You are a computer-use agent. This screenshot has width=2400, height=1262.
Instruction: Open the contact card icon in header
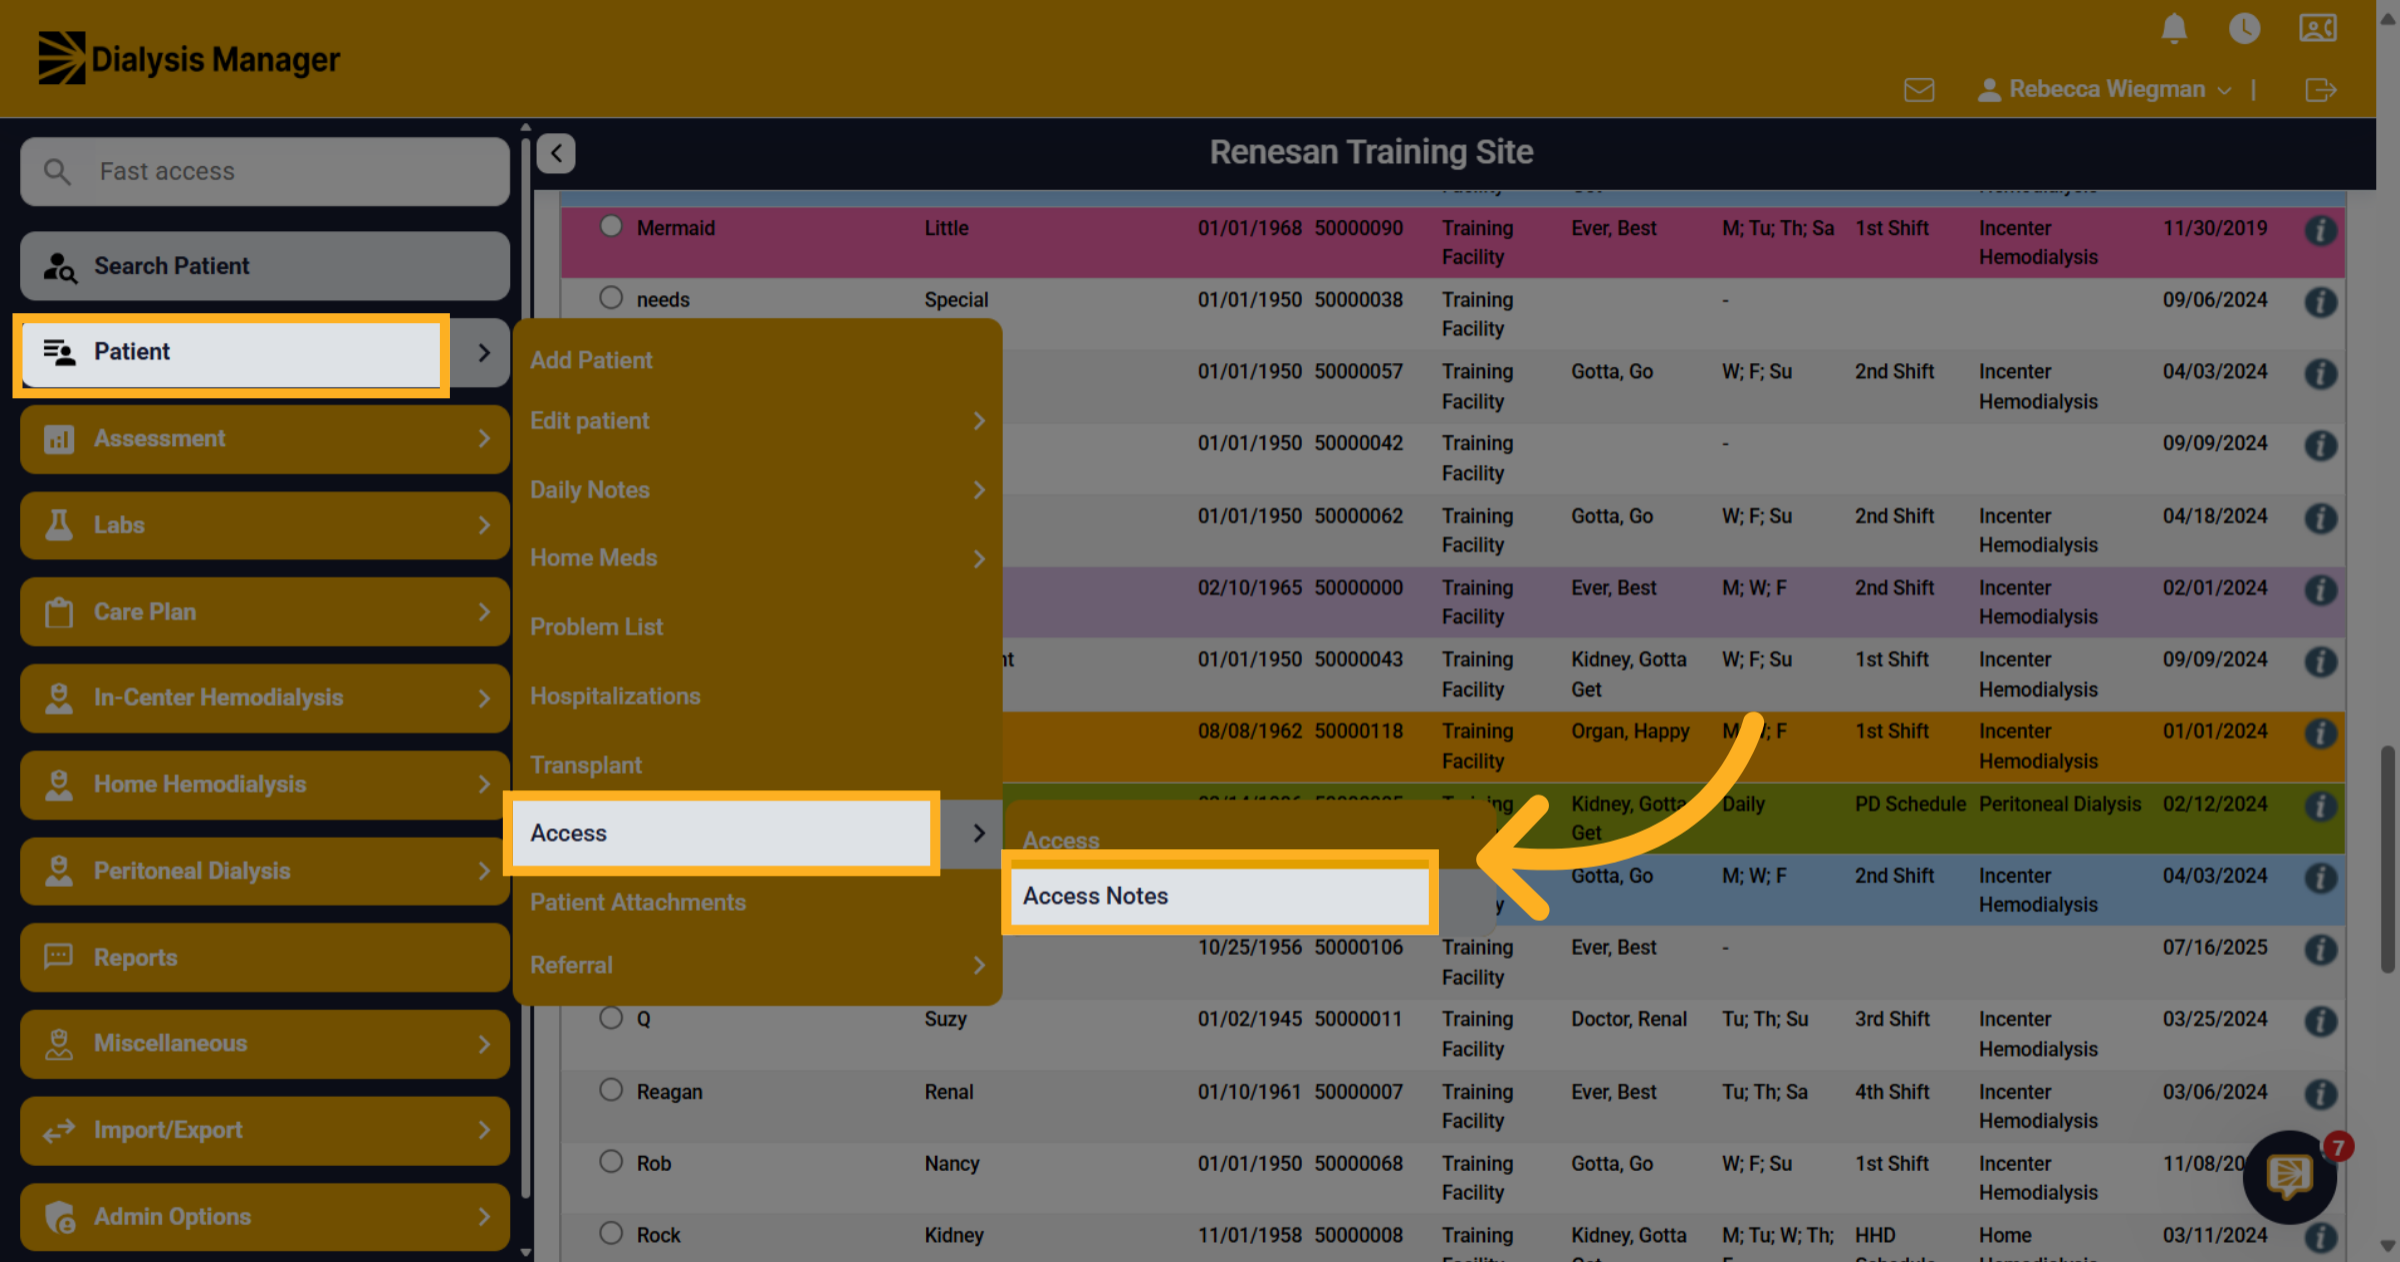pyautogui.click(x=2317, y=28)
